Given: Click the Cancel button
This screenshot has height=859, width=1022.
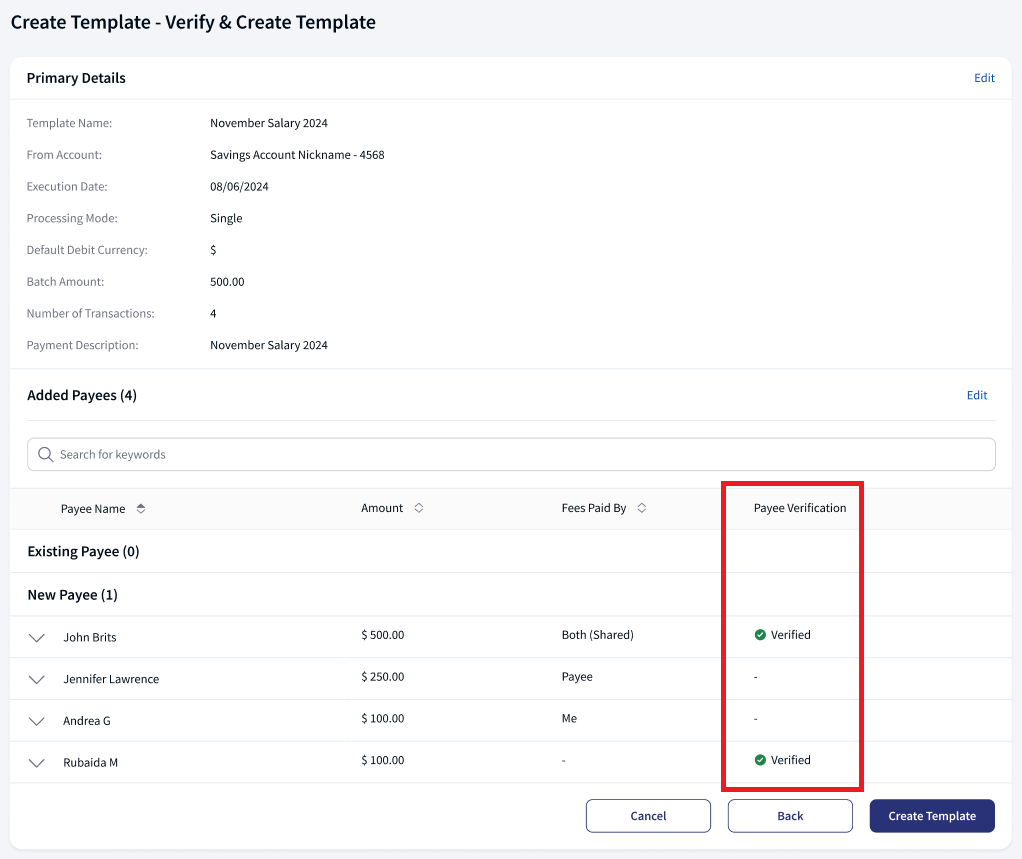Looking at the screenshot, I should coord(648,816).
